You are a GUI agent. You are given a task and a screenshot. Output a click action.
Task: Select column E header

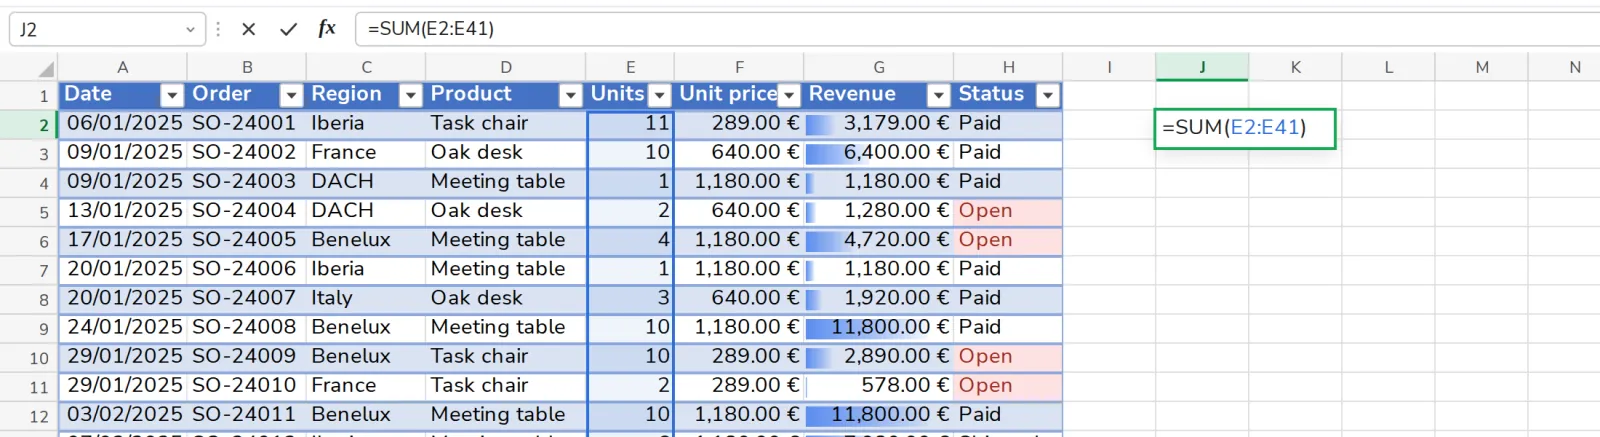(630, 67)
